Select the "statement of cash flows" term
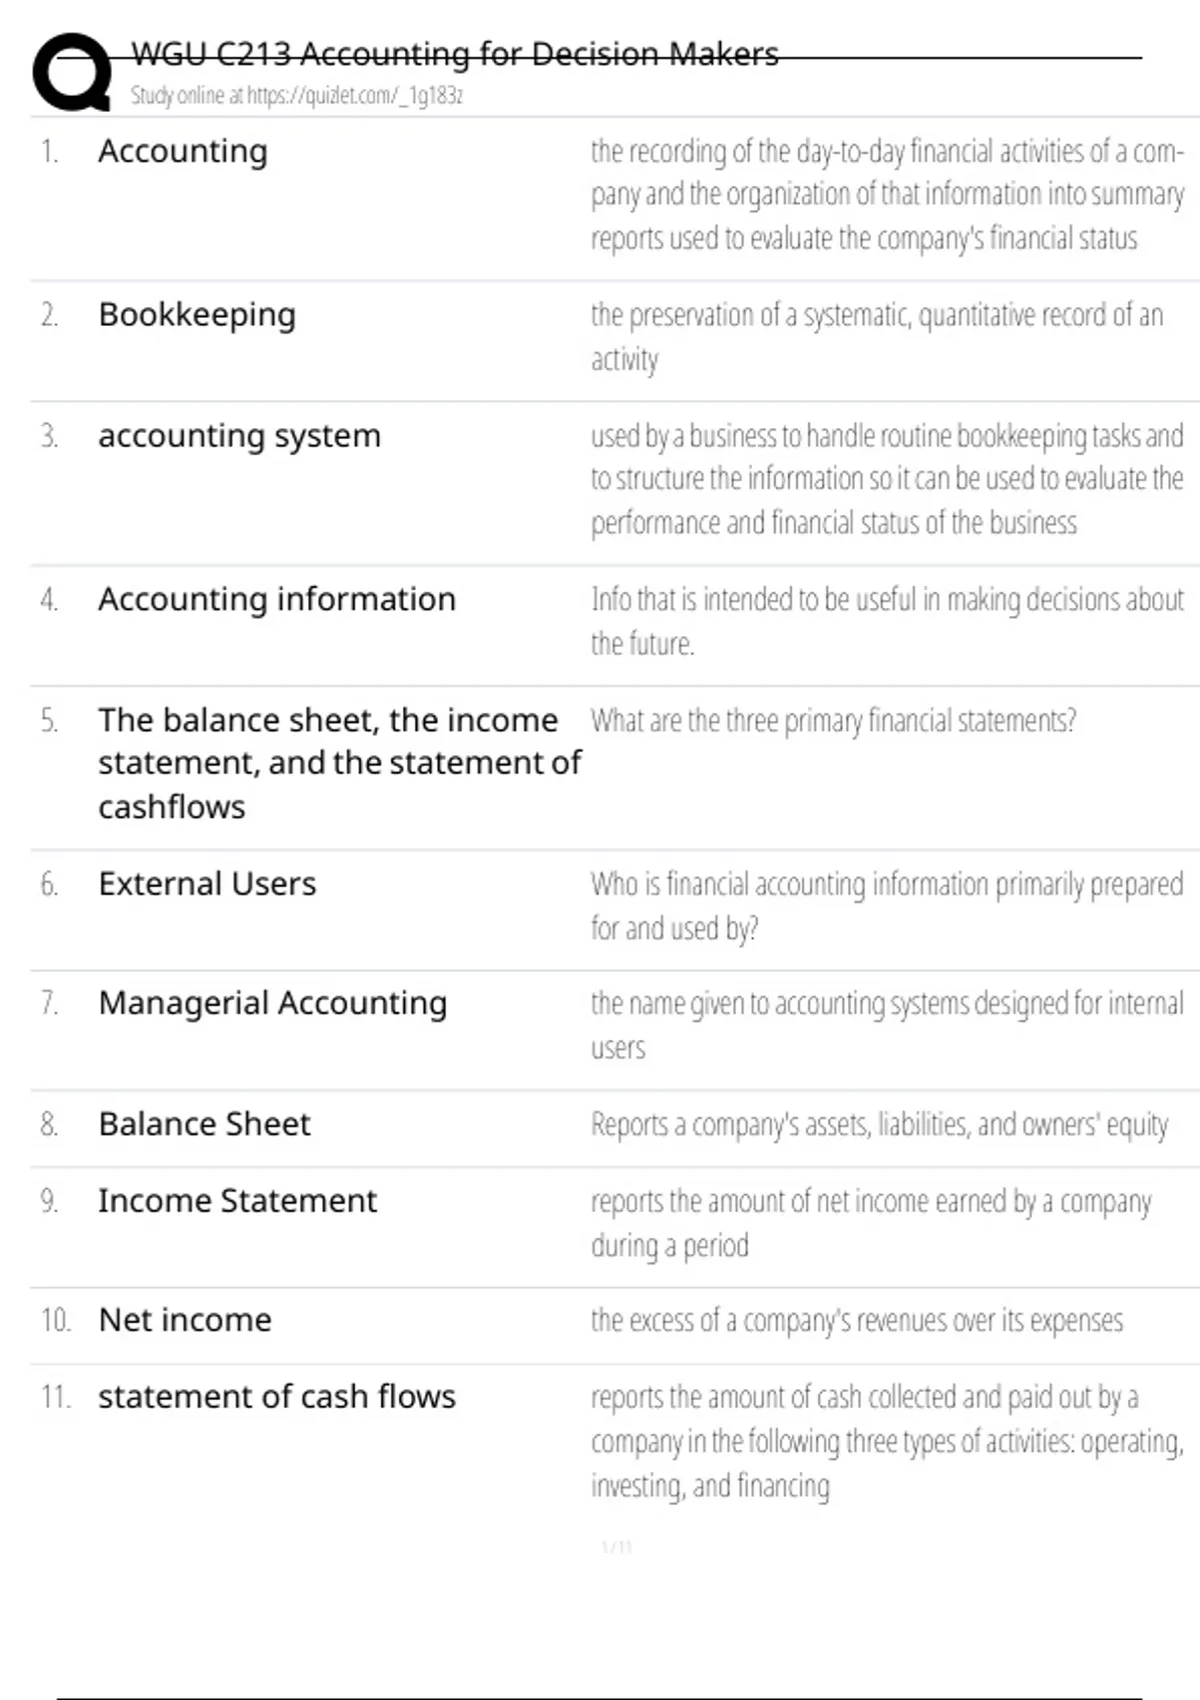Image resolution: width=1200 pixels, height=1700 pixels. [x=277, y=1397]
